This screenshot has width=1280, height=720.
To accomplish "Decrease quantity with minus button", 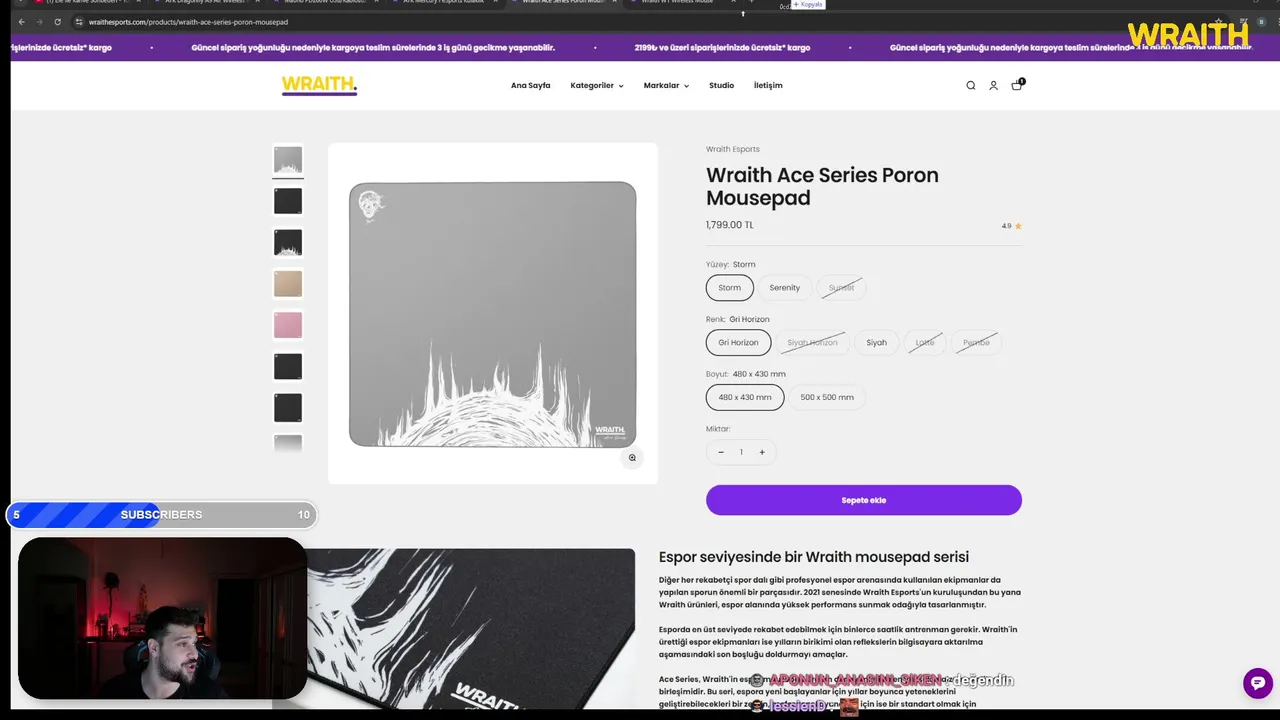I will pos(721,452).
